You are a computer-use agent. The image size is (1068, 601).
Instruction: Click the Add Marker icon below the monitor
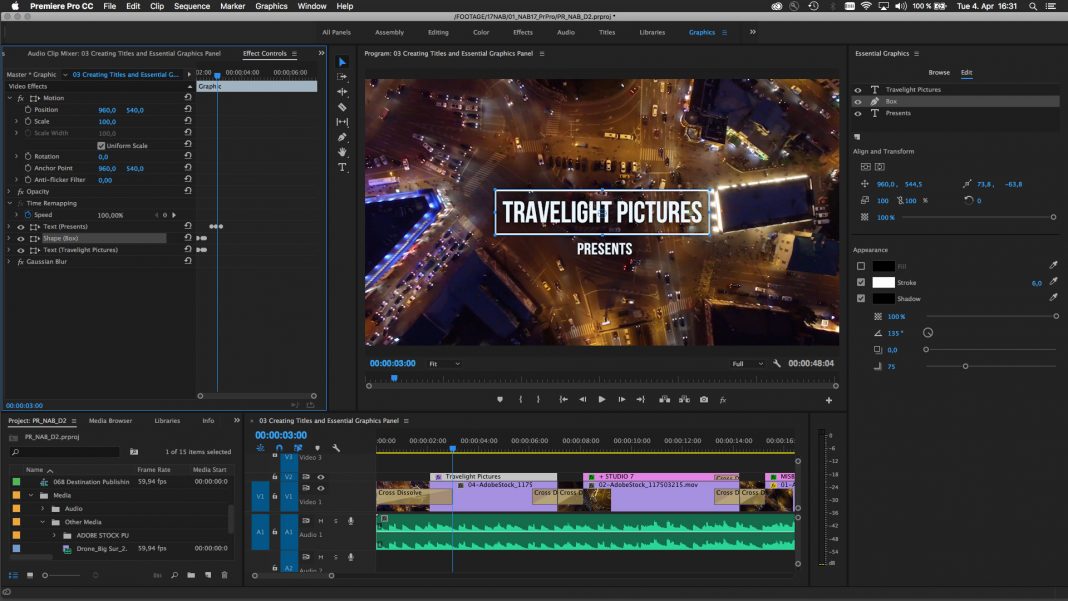[x=498, y=398]
